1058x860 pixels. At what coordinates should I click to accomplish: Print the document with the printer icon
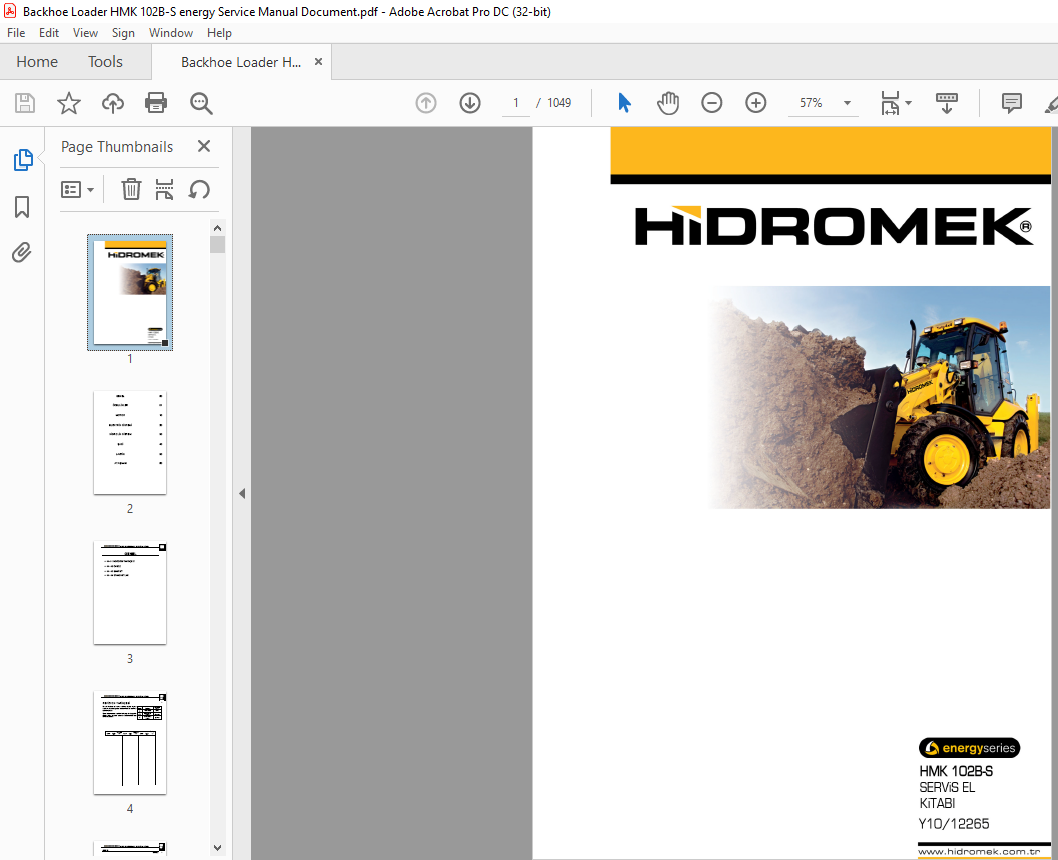click(156, 103)
